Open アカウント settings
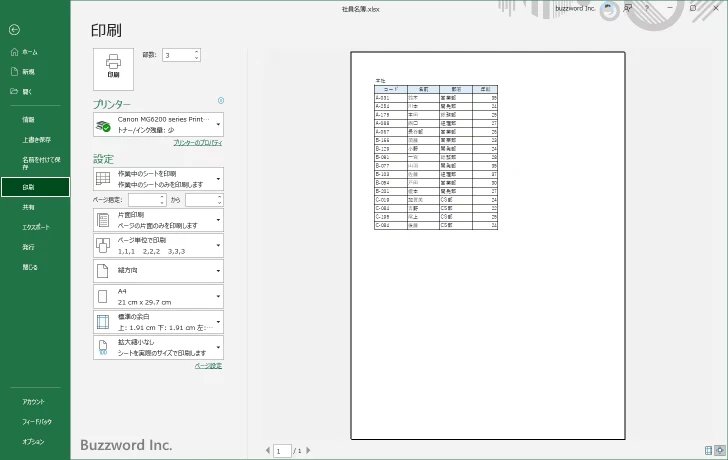This screenshot has height=460, width=728. [x=33, y=402]
